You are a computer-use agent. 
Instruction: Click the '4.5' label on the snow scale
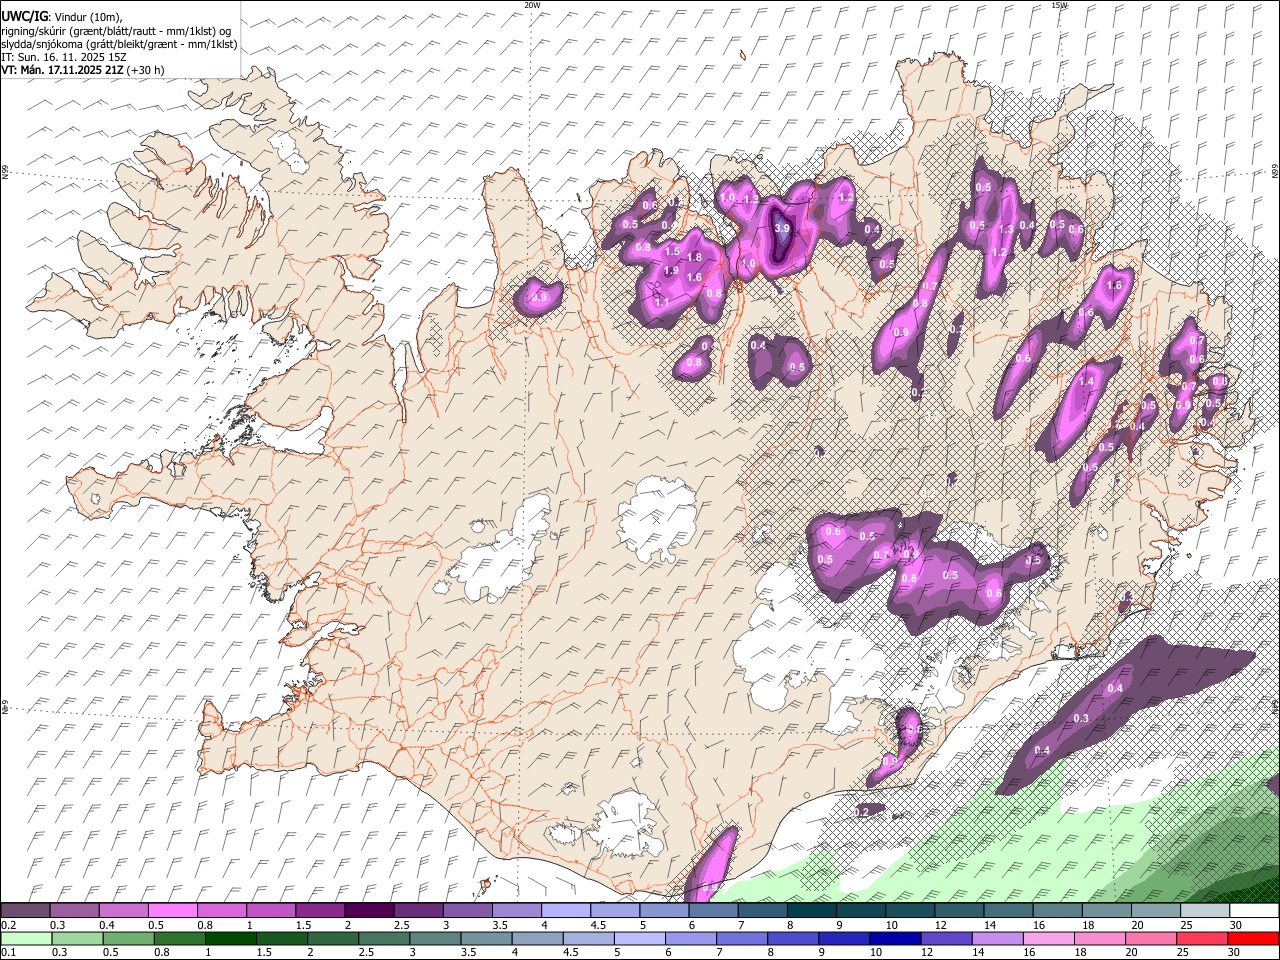click(x=598, y=925)
